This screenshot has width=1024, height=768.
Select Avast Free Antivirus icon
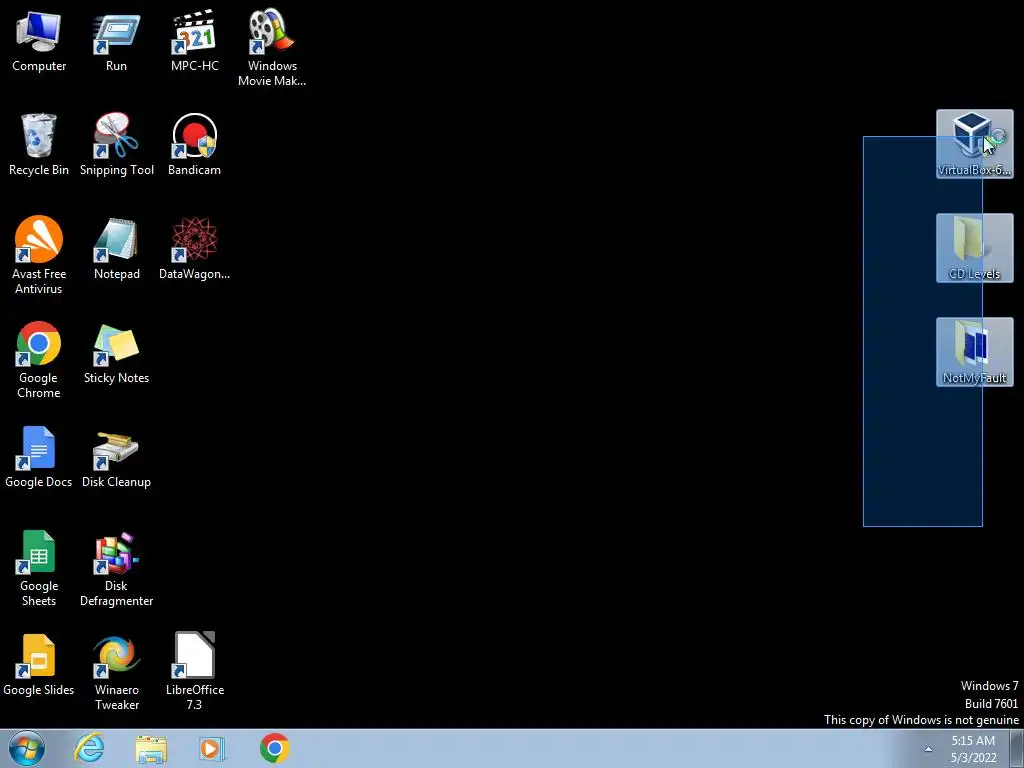click(x=39, y=255)
